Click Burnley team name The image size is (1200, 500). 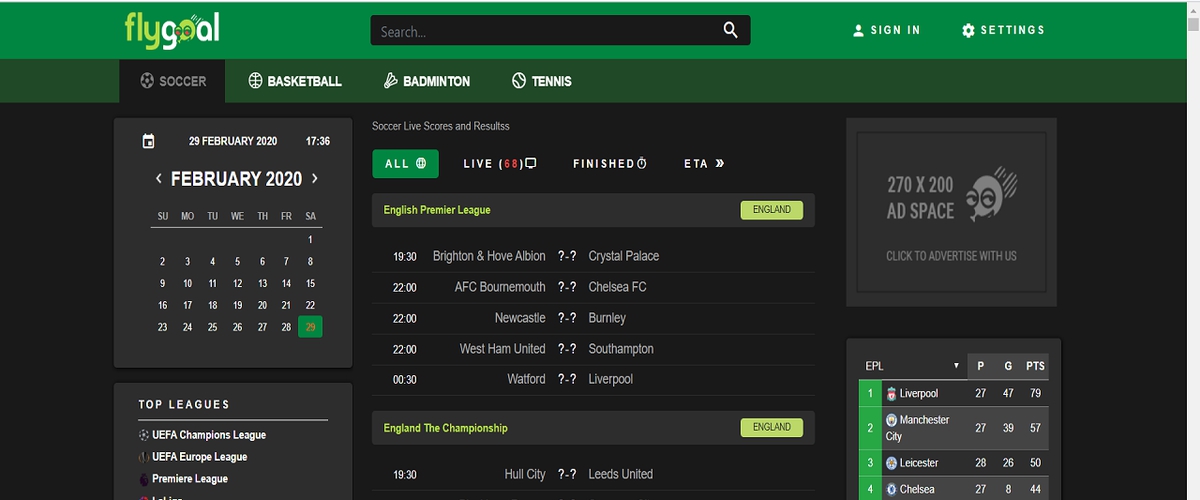(607, 318)
